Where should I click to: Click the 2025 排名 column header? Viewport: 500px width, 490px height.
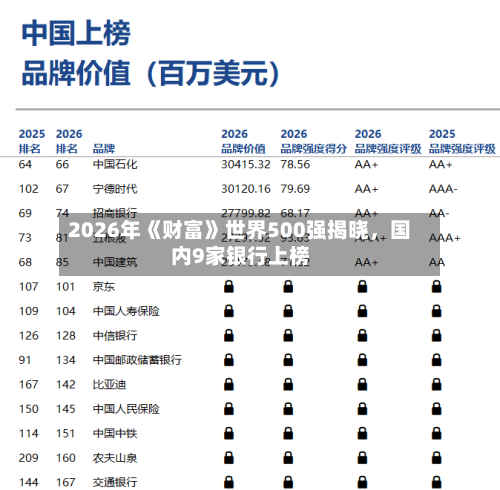tap(32, 141)
